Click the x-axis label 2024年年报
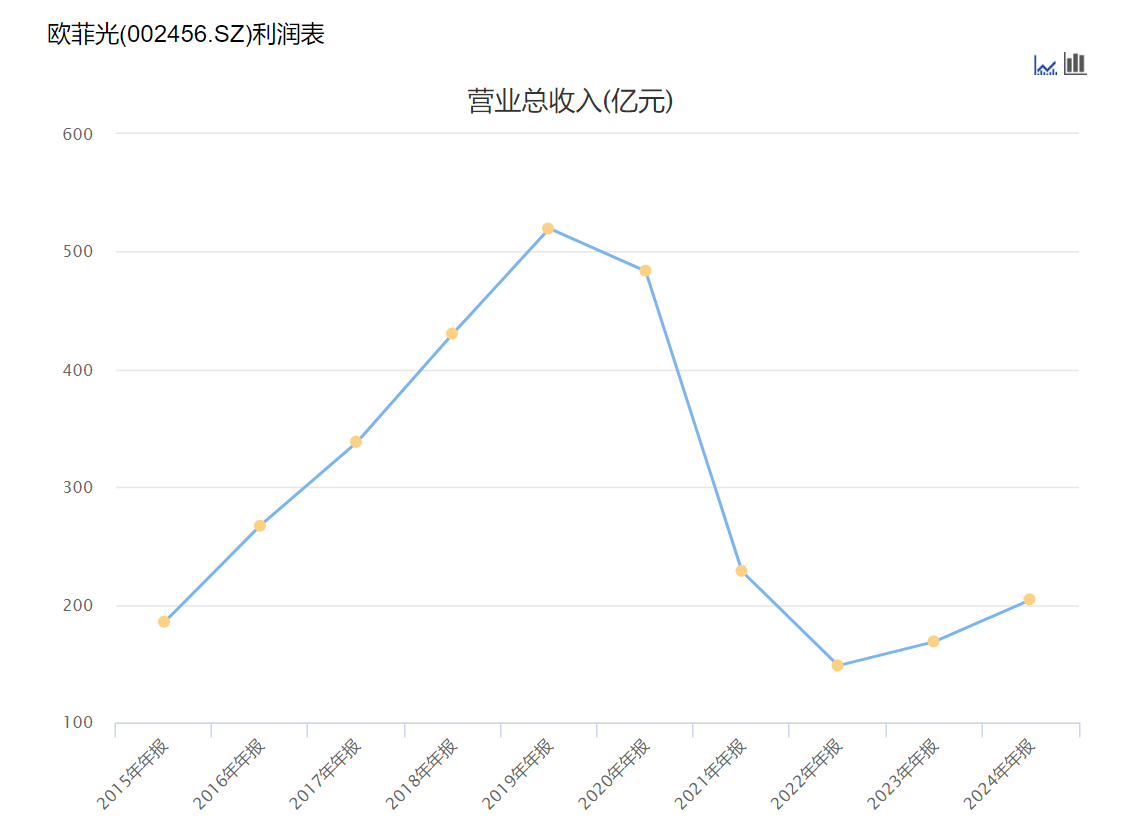This screenshot has height=837, width=1138. point(999,774)
